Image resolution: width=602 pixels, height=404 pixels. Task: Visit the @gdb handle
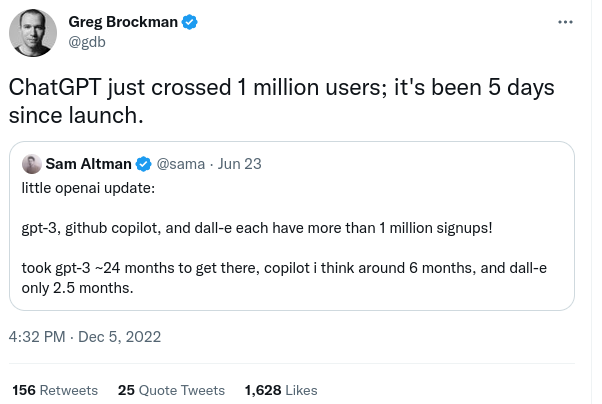pos(87,42)
